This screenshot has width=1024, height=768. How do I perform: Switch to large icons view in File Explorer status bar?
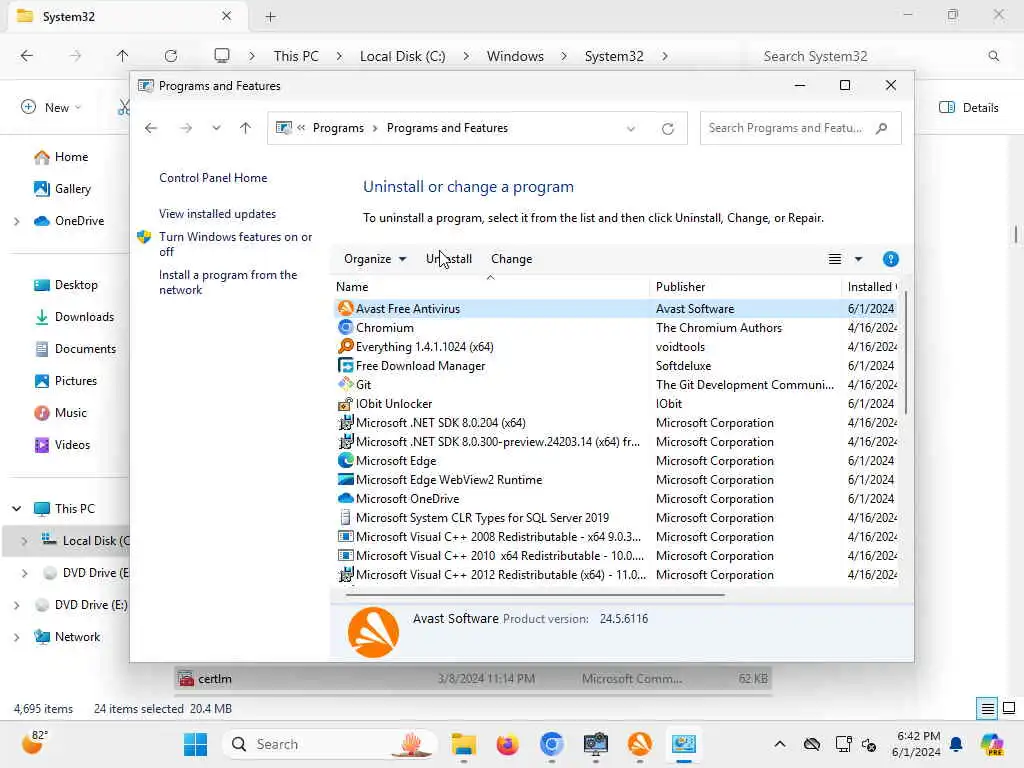[x=1009, y=708]
